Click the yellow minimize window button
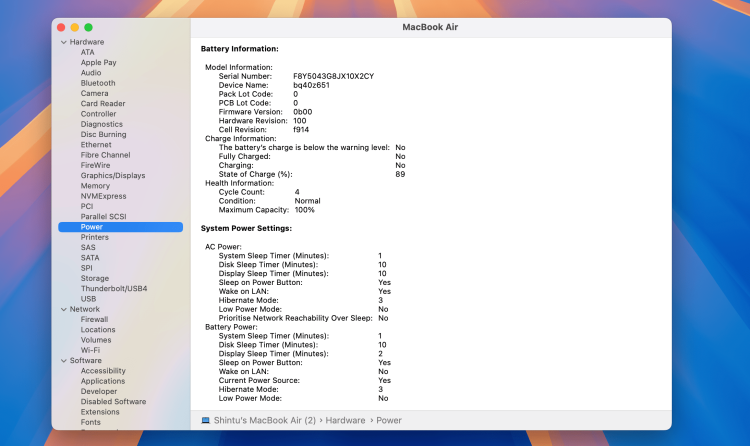750x446 pixels. (75, 28)
